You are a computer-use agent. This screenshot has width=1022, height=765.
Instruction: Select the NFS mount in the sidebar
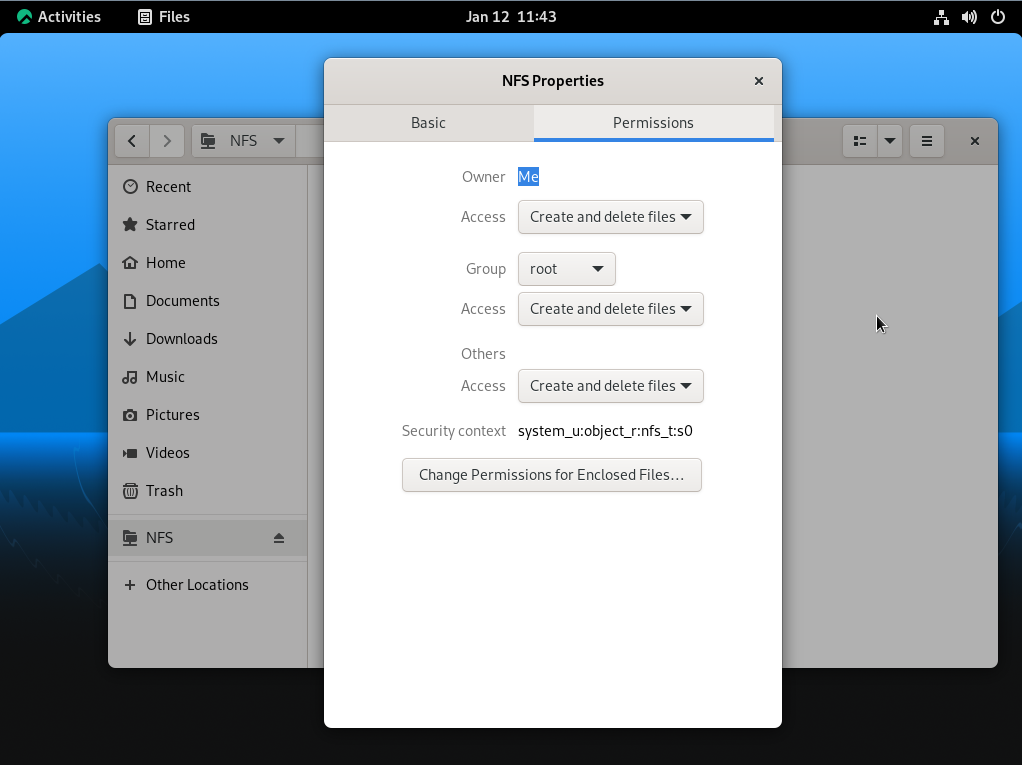pyautogui.click(x=207, y=538)
